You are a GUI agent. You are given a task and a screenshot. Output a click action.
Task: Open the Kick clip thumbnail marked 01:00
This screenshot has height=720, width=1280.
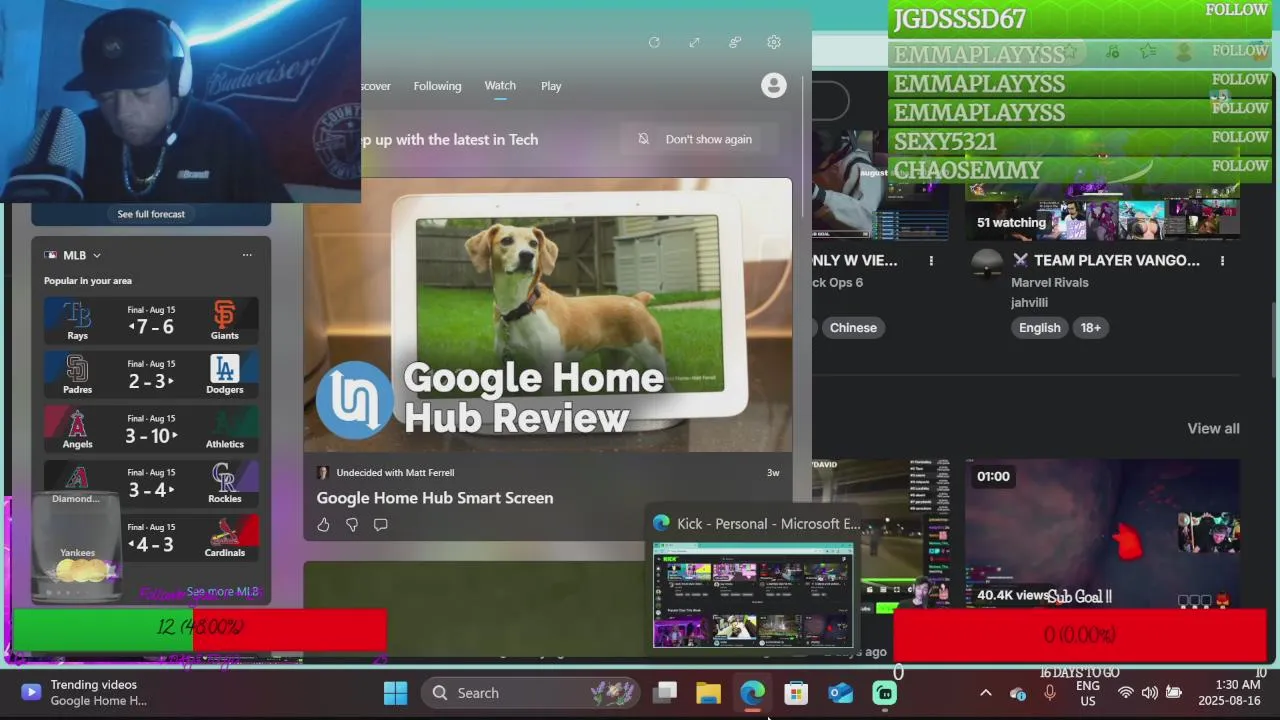pyautogui.click(x=1102, y=534)
